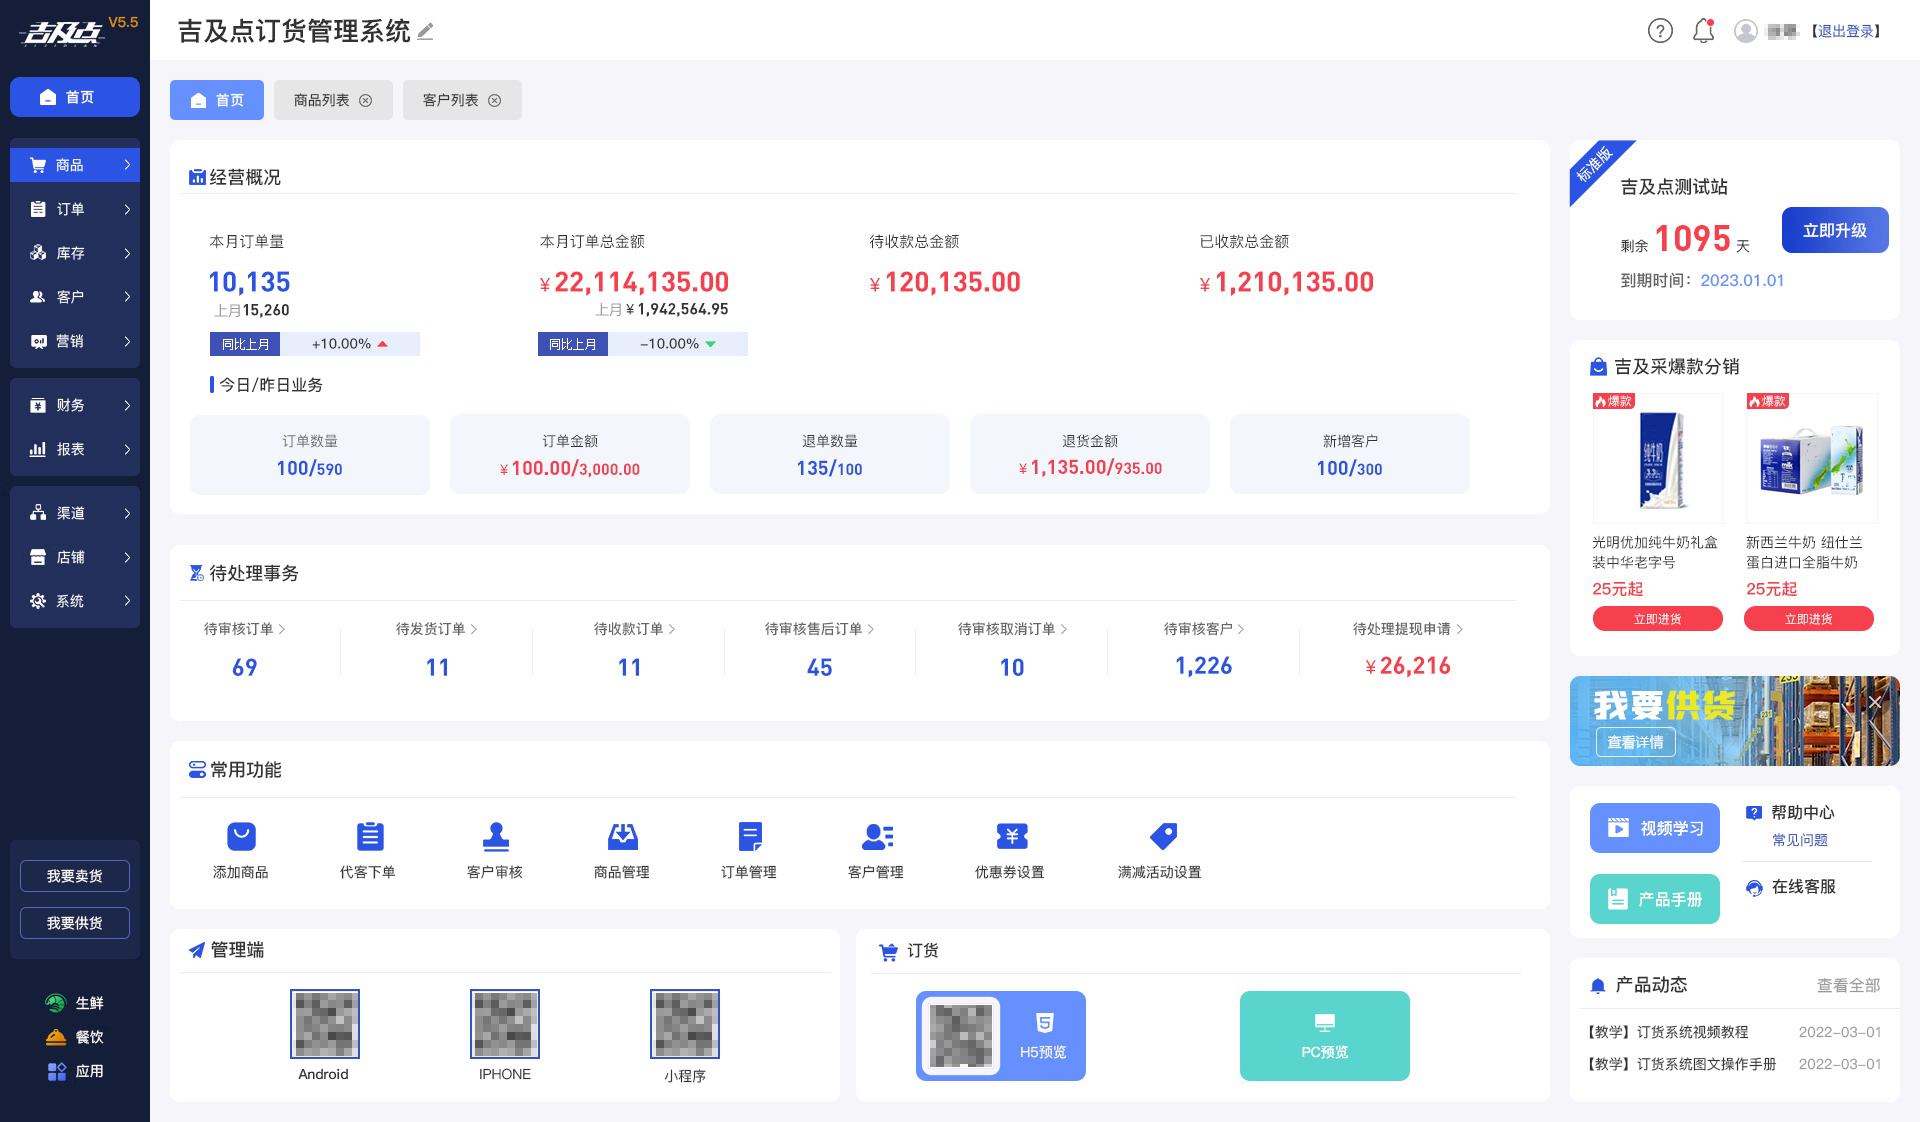Expand the 报表 sidebar menu

pos(75,449)
